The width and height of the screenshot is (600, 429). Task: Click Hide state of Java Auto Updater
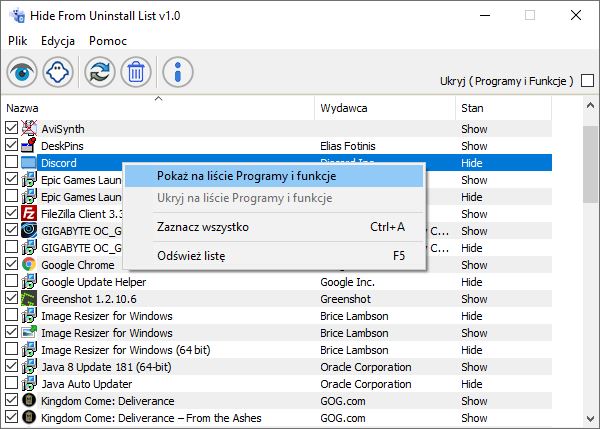pyautogui.click(x=471, y=384)
